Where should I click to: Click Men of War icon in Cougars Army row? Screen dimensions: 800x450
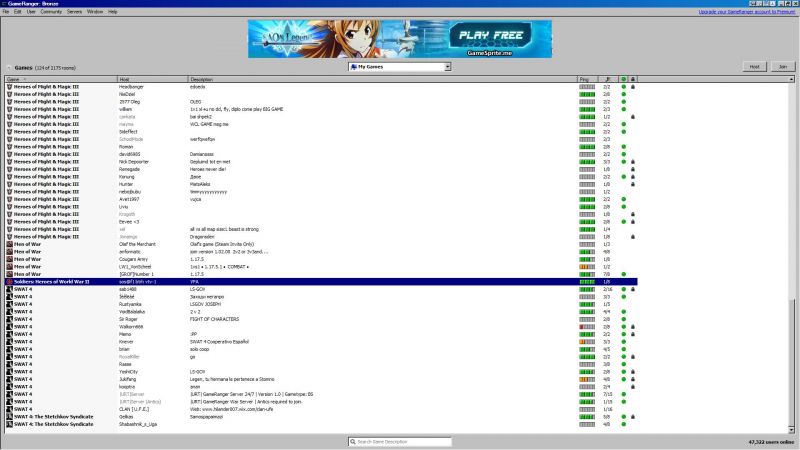pyautogui.click(x=9, y=259)
